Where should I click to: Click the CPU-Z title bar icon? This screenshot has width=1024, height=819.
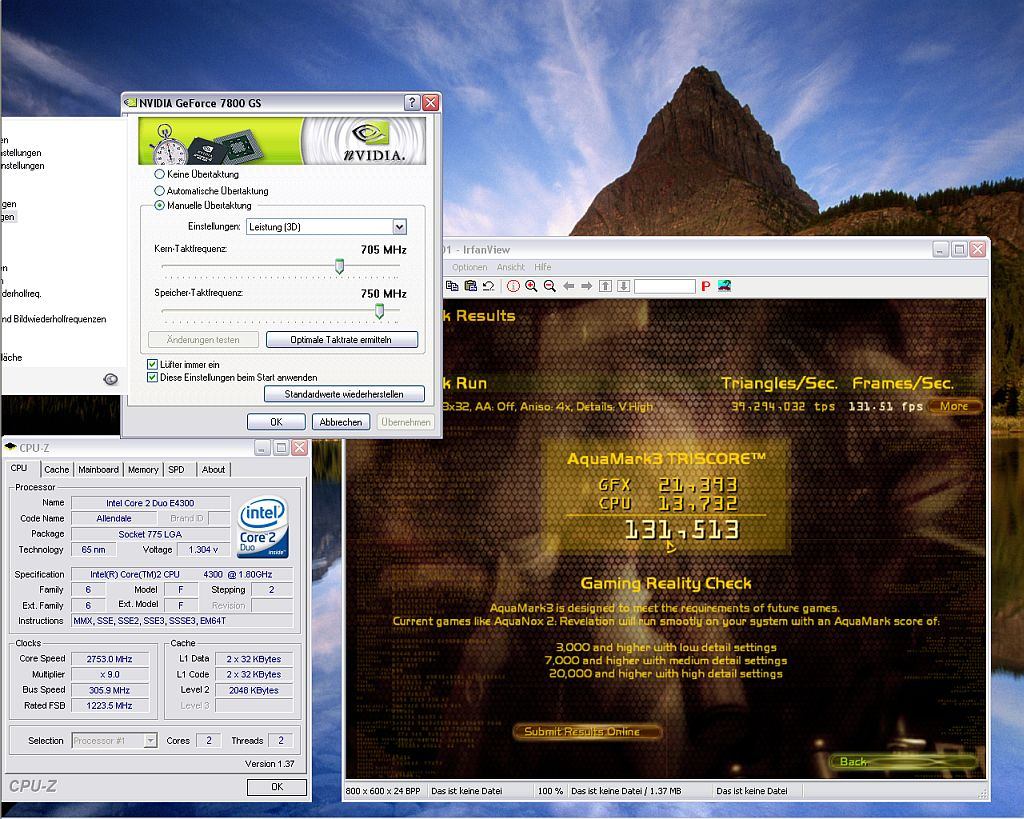point(10,447)
